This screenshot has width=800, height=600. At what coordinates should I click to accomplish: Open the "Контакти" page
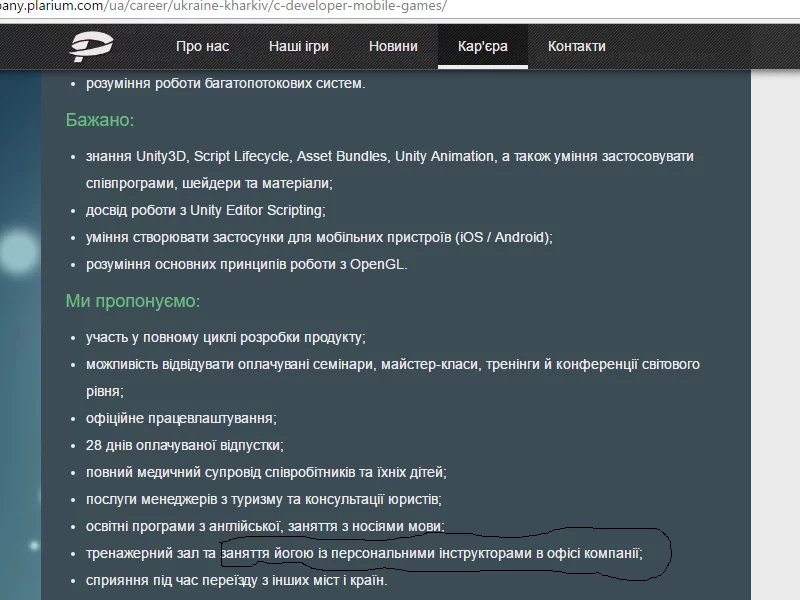coord(576,46)
